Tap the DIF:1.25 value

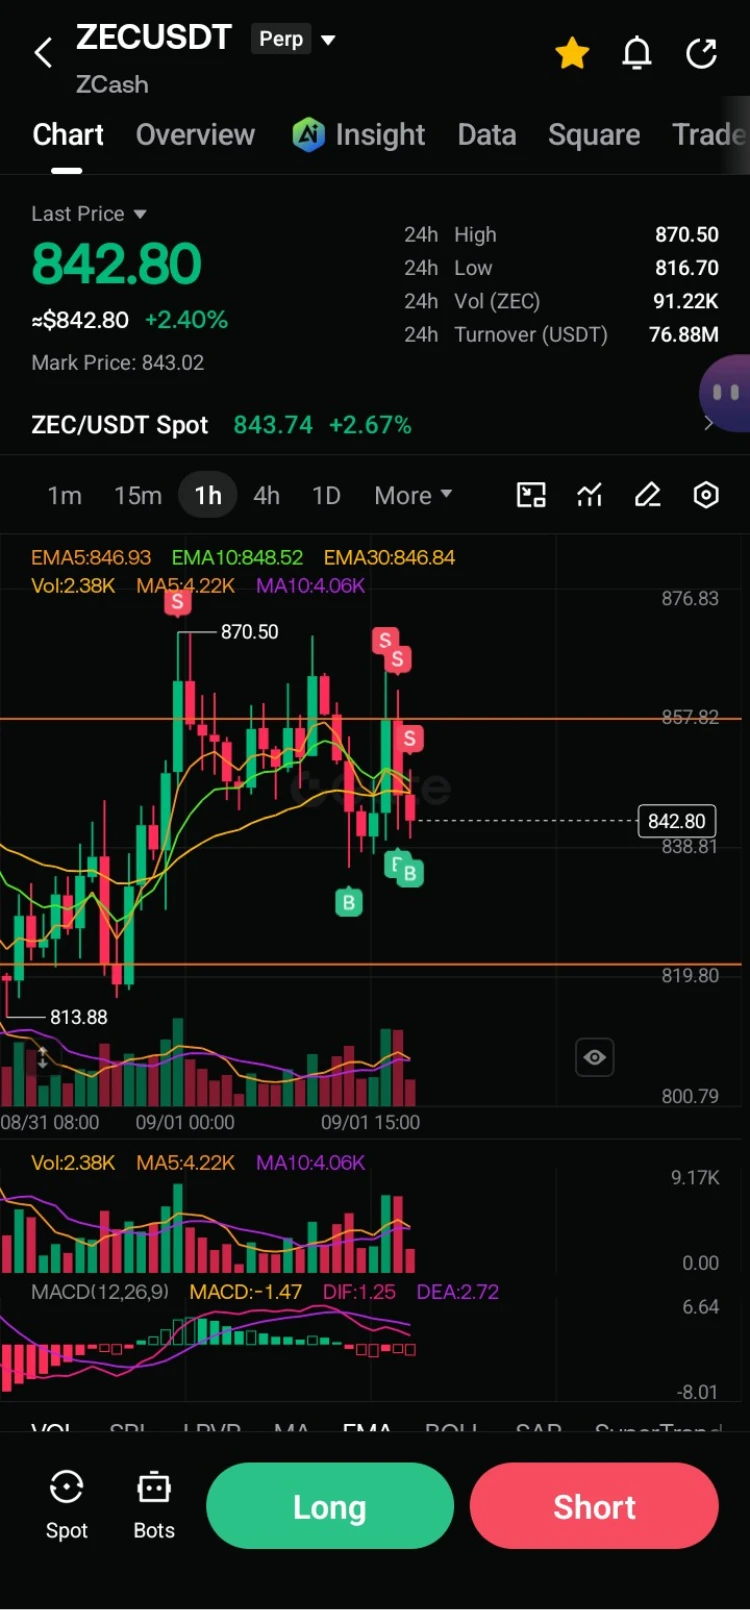click(359, 1292)
